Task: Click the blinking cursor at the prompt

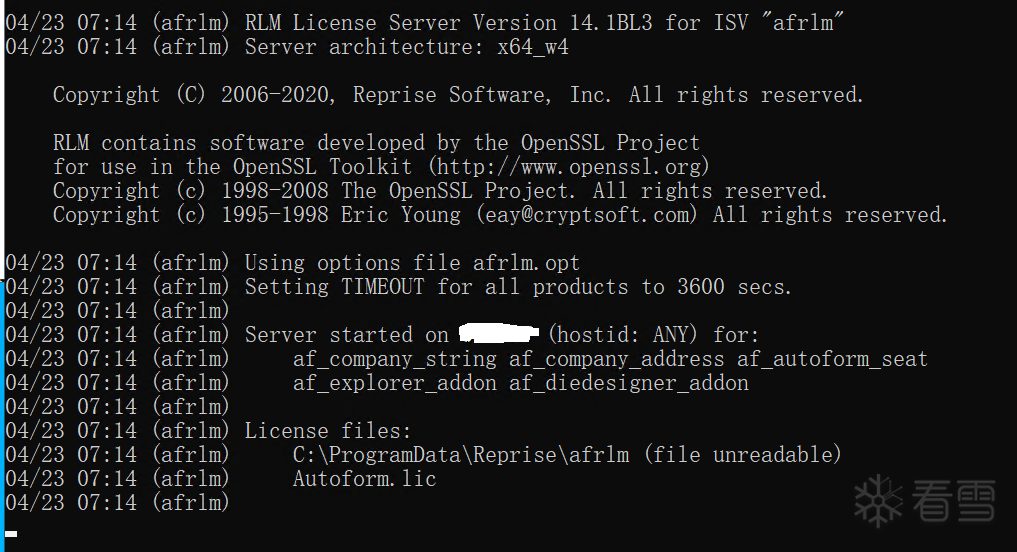Action: coord(11,533)
